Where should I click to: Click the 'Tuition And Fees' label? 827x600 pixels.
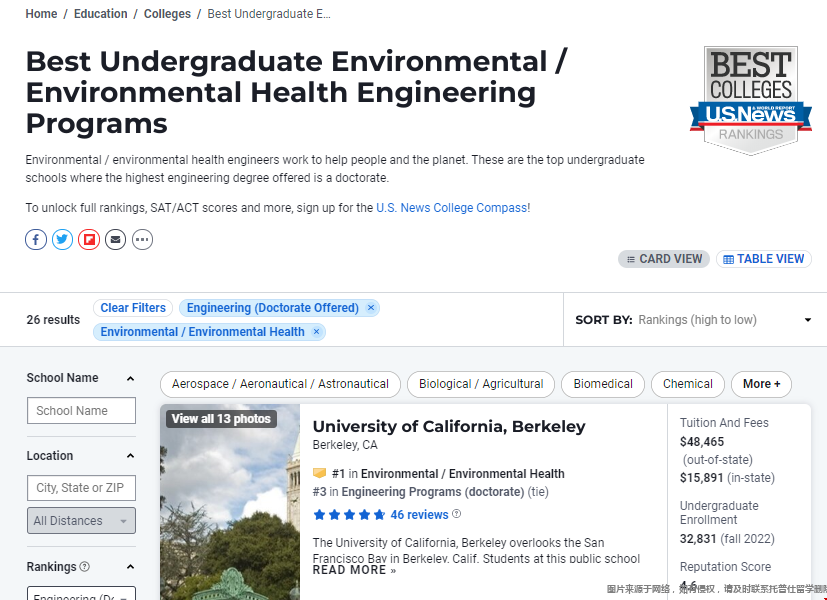[x=724, y=423]
